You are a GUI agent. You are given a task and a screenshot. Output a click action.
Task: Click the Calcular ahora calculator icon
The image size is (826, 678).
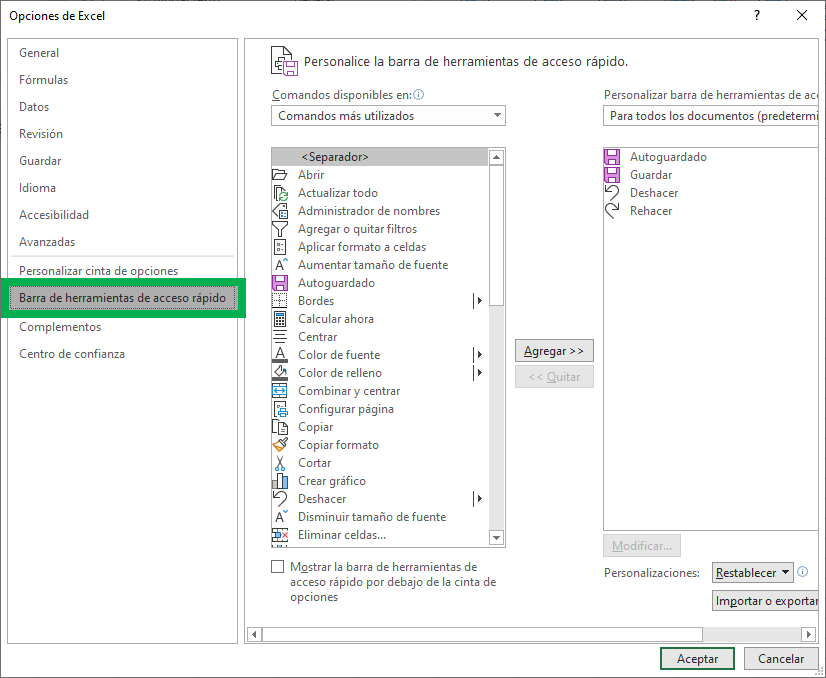[x=280, y=319]
